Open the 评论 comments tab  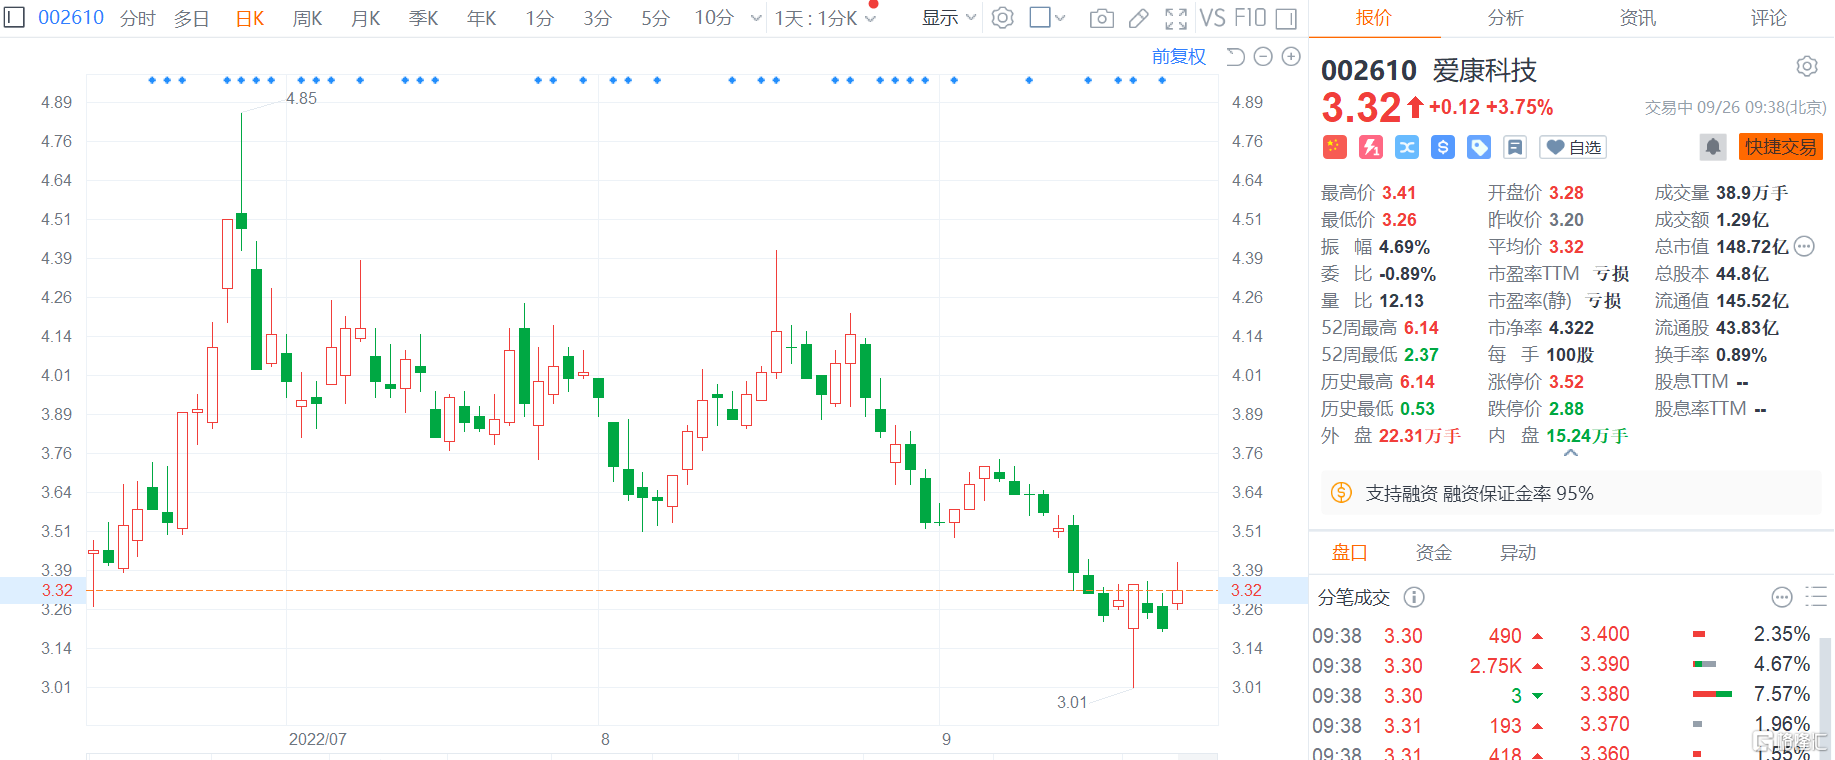point(1768,18)
